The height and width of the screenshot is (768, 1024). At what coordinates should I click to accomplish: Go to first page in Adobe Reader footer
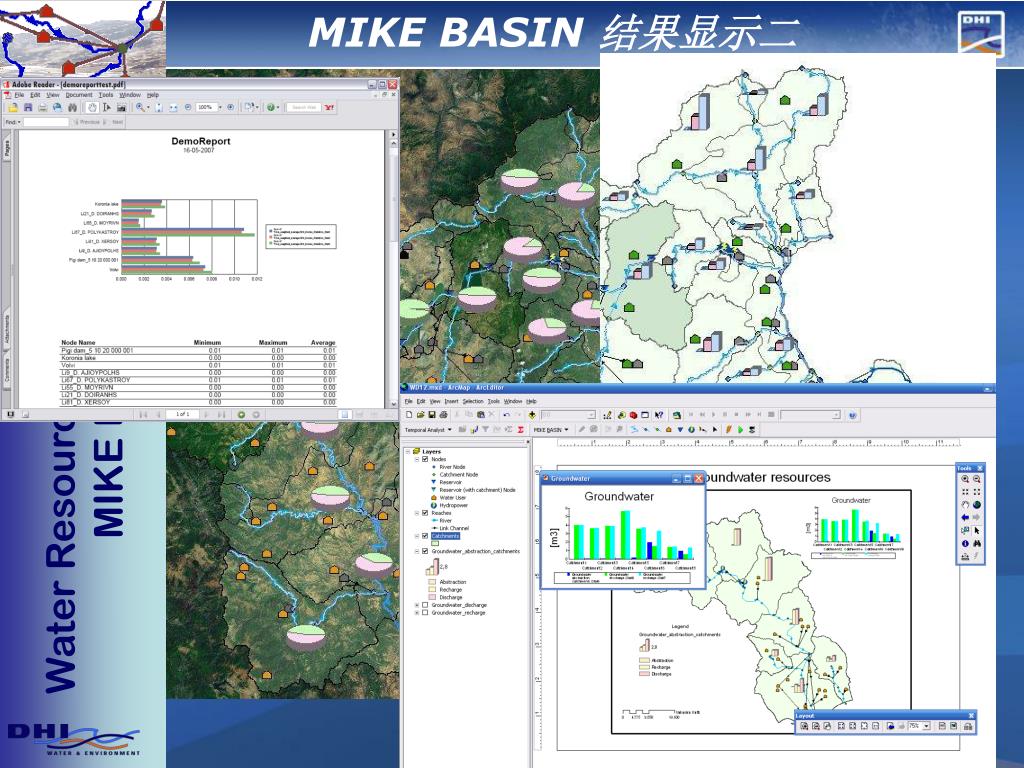[143, 415]
